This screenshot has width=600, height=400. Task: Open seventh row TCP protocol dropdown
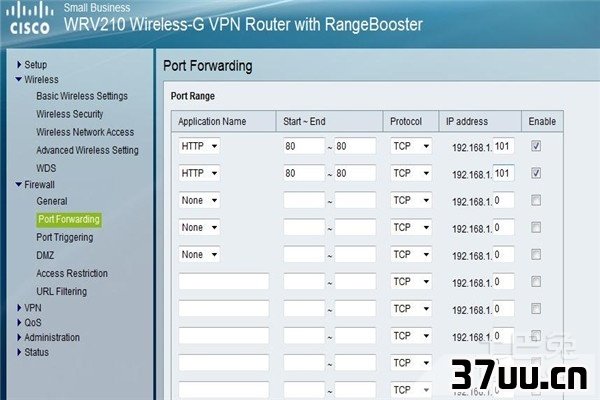coord(411,309)
